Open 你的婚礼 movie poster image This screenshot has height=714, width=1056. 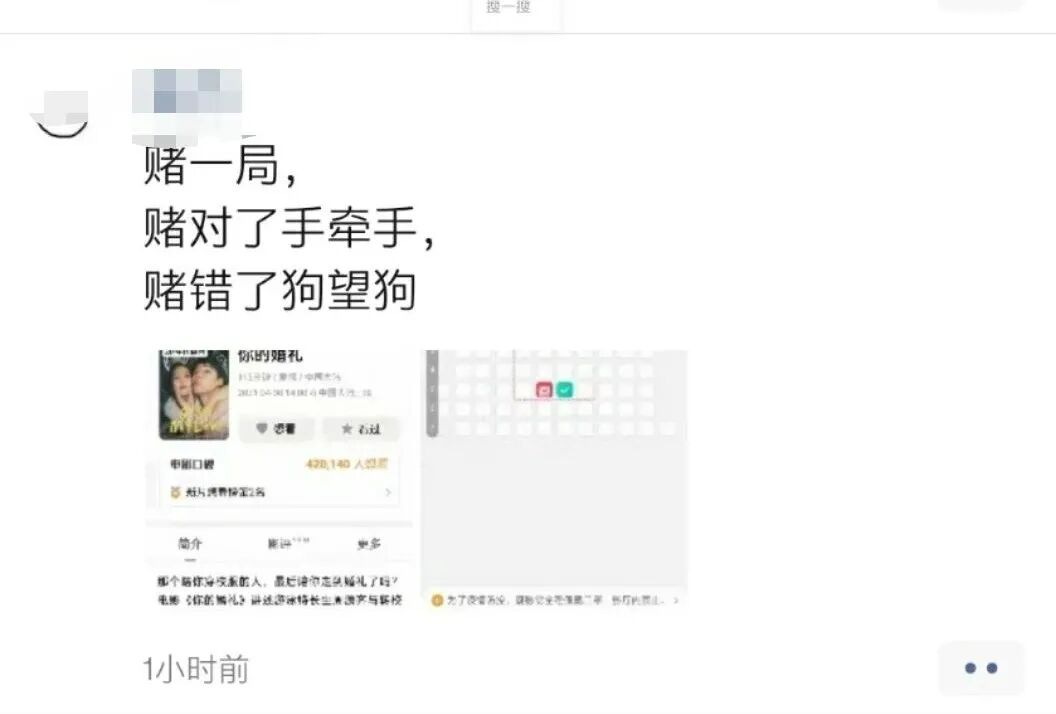[x=194, y=395]
